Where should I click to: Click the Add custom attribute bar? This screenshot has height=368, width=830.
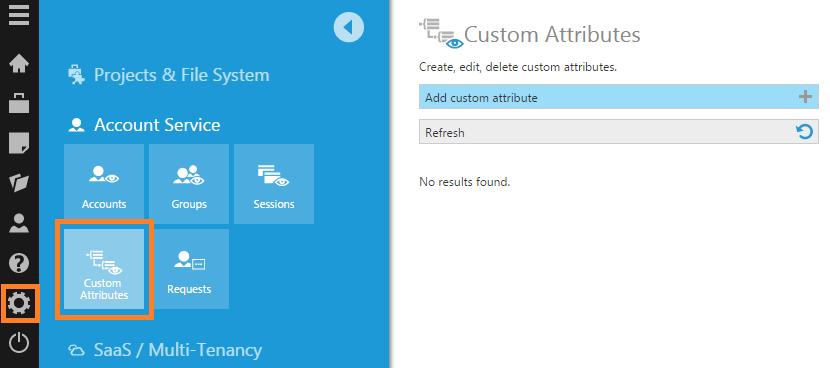coord(619,97)
